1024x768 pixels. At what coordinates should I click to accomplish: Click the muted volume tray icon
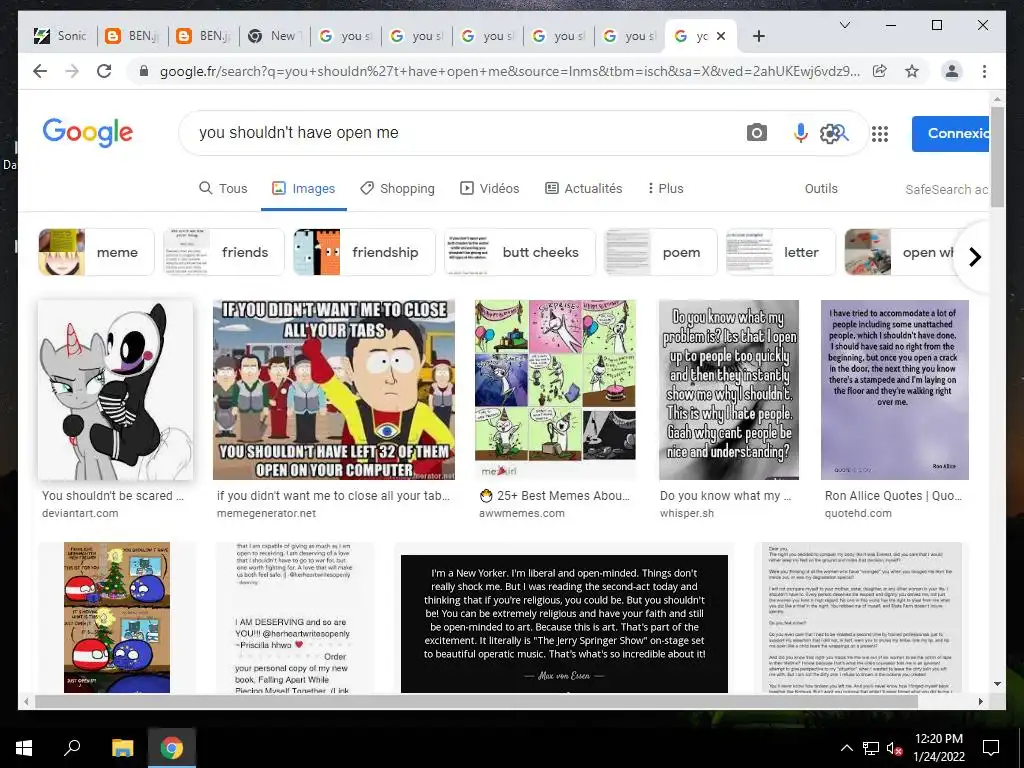pos(894,748)
